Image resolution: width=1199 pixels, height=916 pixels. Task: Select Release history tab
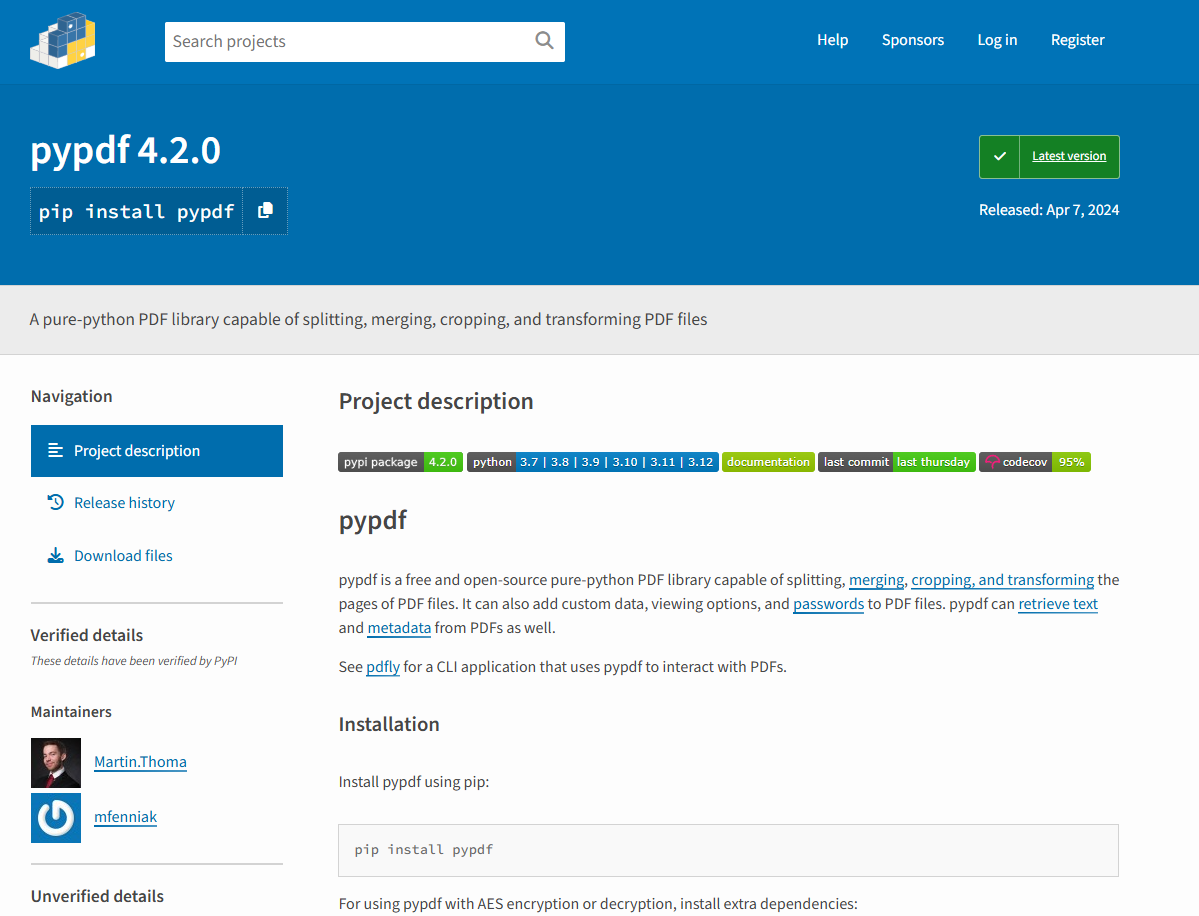click(157, 503)
